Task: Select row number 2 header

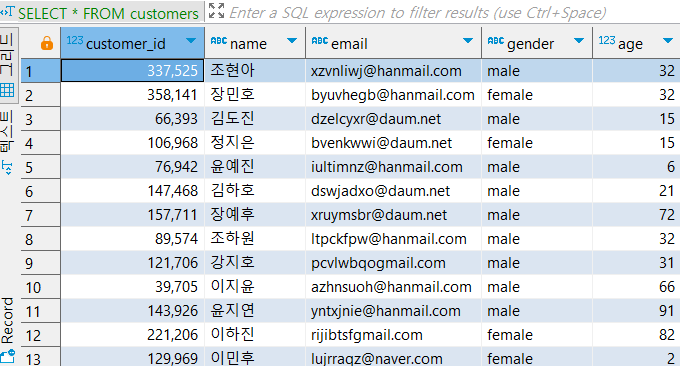Action: tap(41, 95)
